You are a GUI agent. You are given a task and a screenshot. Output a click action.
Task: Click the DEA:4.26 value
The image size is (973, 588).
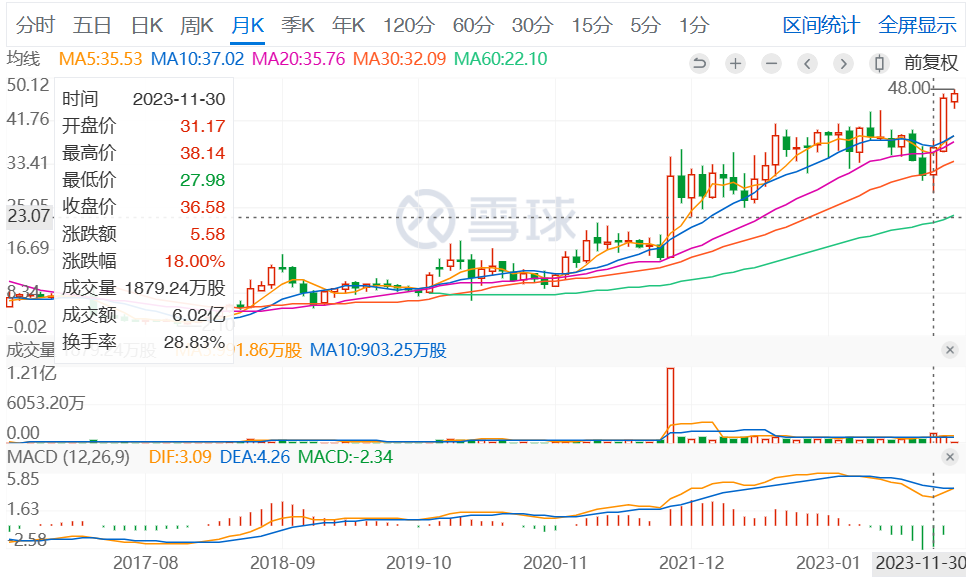[255, 457]
